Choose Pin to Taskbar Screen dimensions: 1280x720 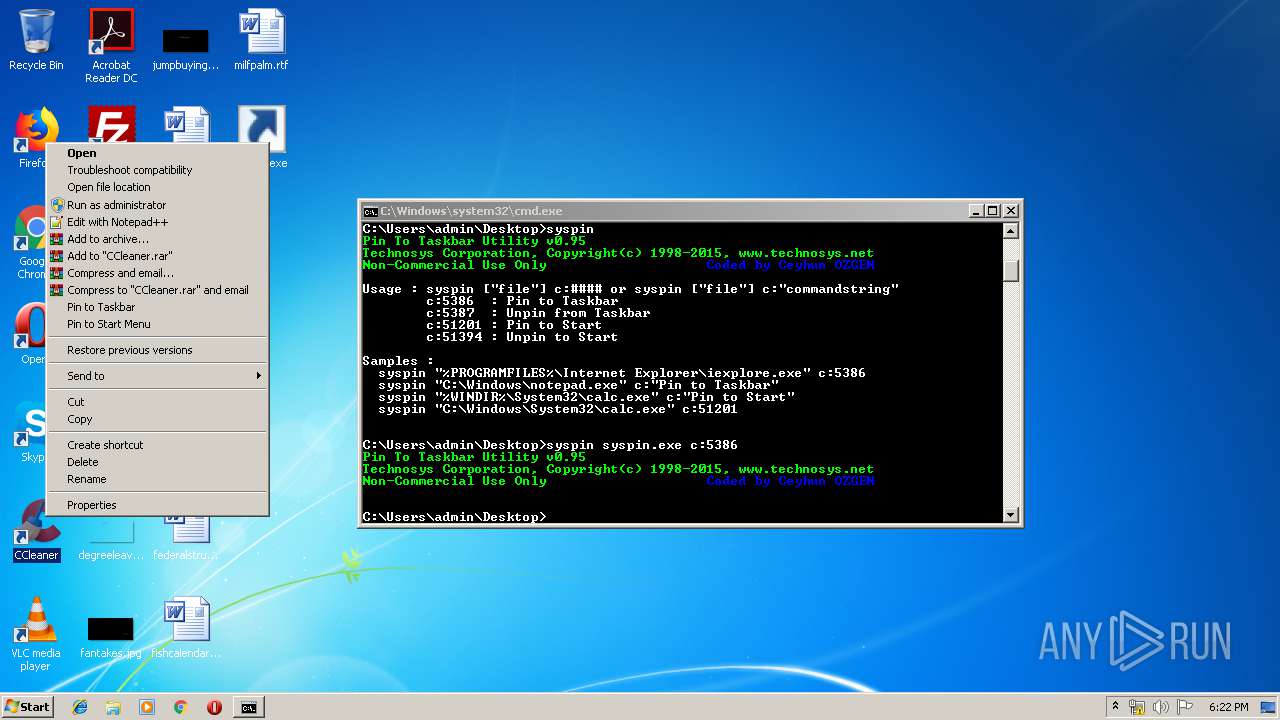click(x=157, y=307)
